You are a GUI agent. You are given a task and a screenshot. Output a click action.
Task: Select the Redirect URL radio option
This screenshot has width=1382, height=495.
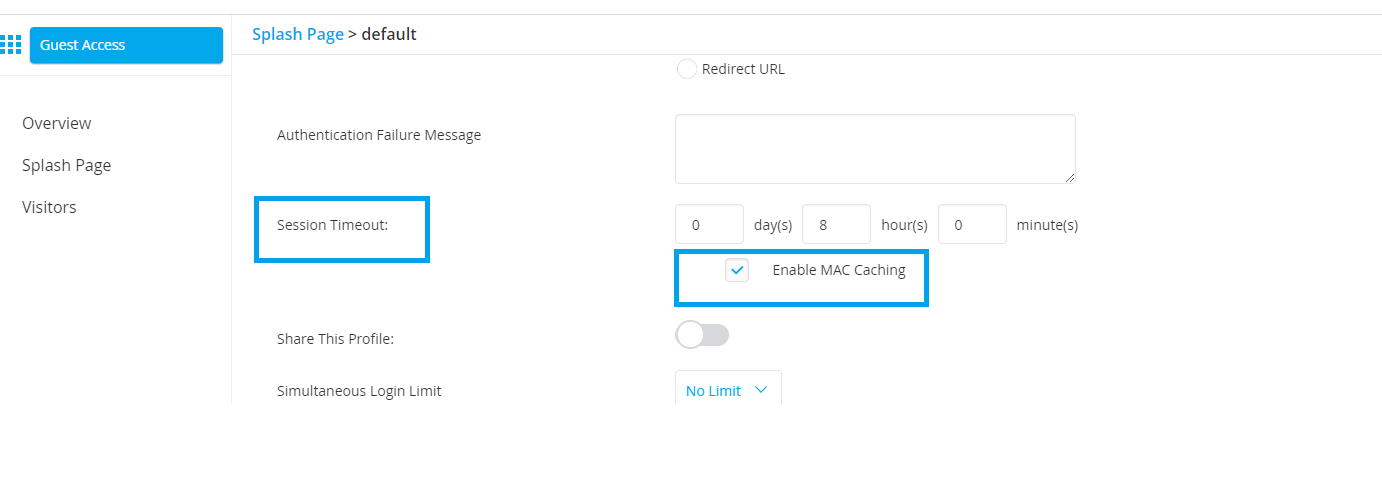click(687, 69)
